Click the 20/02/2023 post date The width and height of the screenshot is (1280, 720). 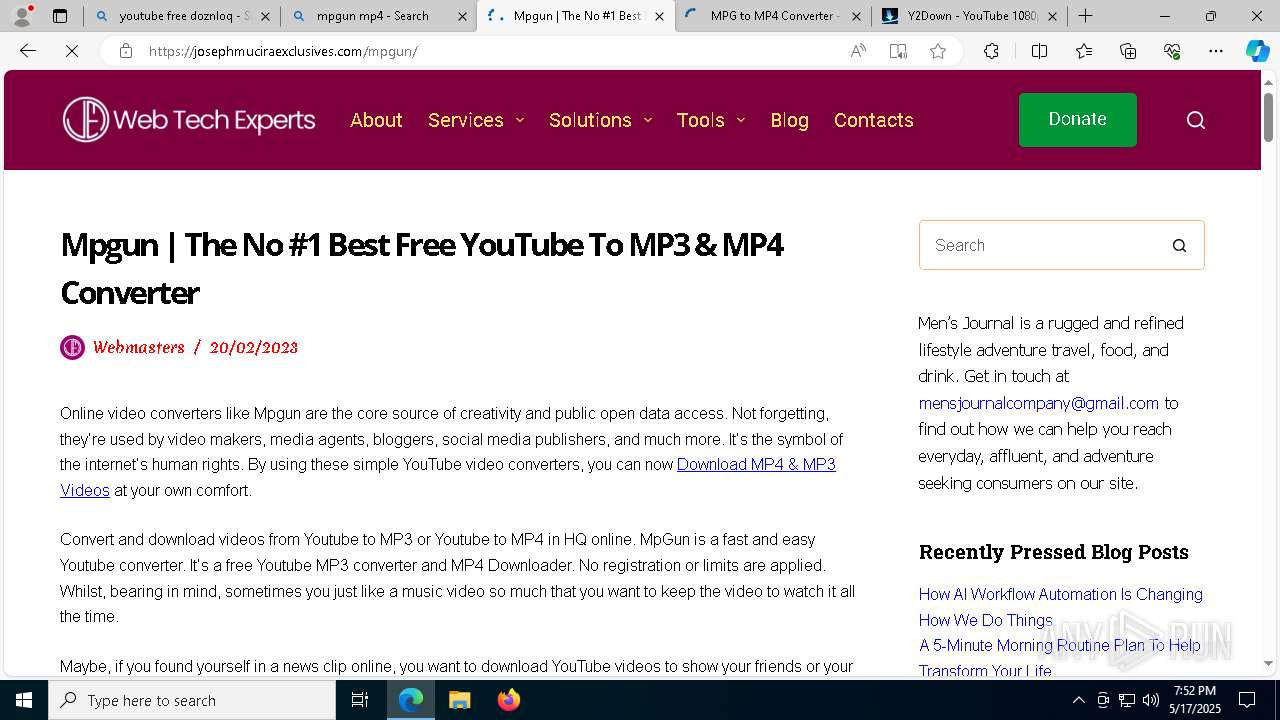coord(254,347)
